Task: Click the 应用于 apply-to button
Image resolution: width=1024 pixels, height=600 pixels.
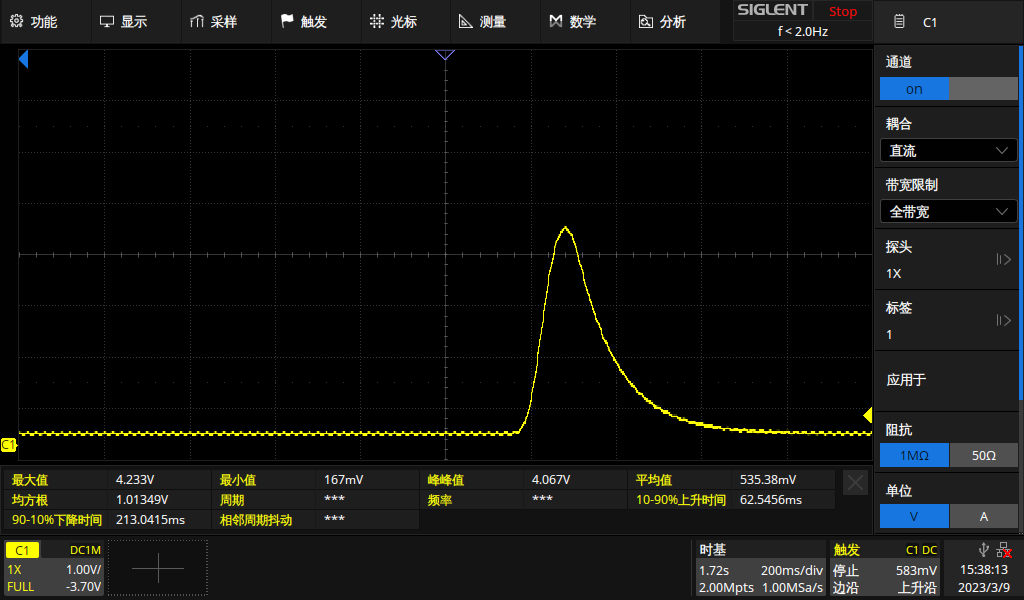Action: [948, 380]
